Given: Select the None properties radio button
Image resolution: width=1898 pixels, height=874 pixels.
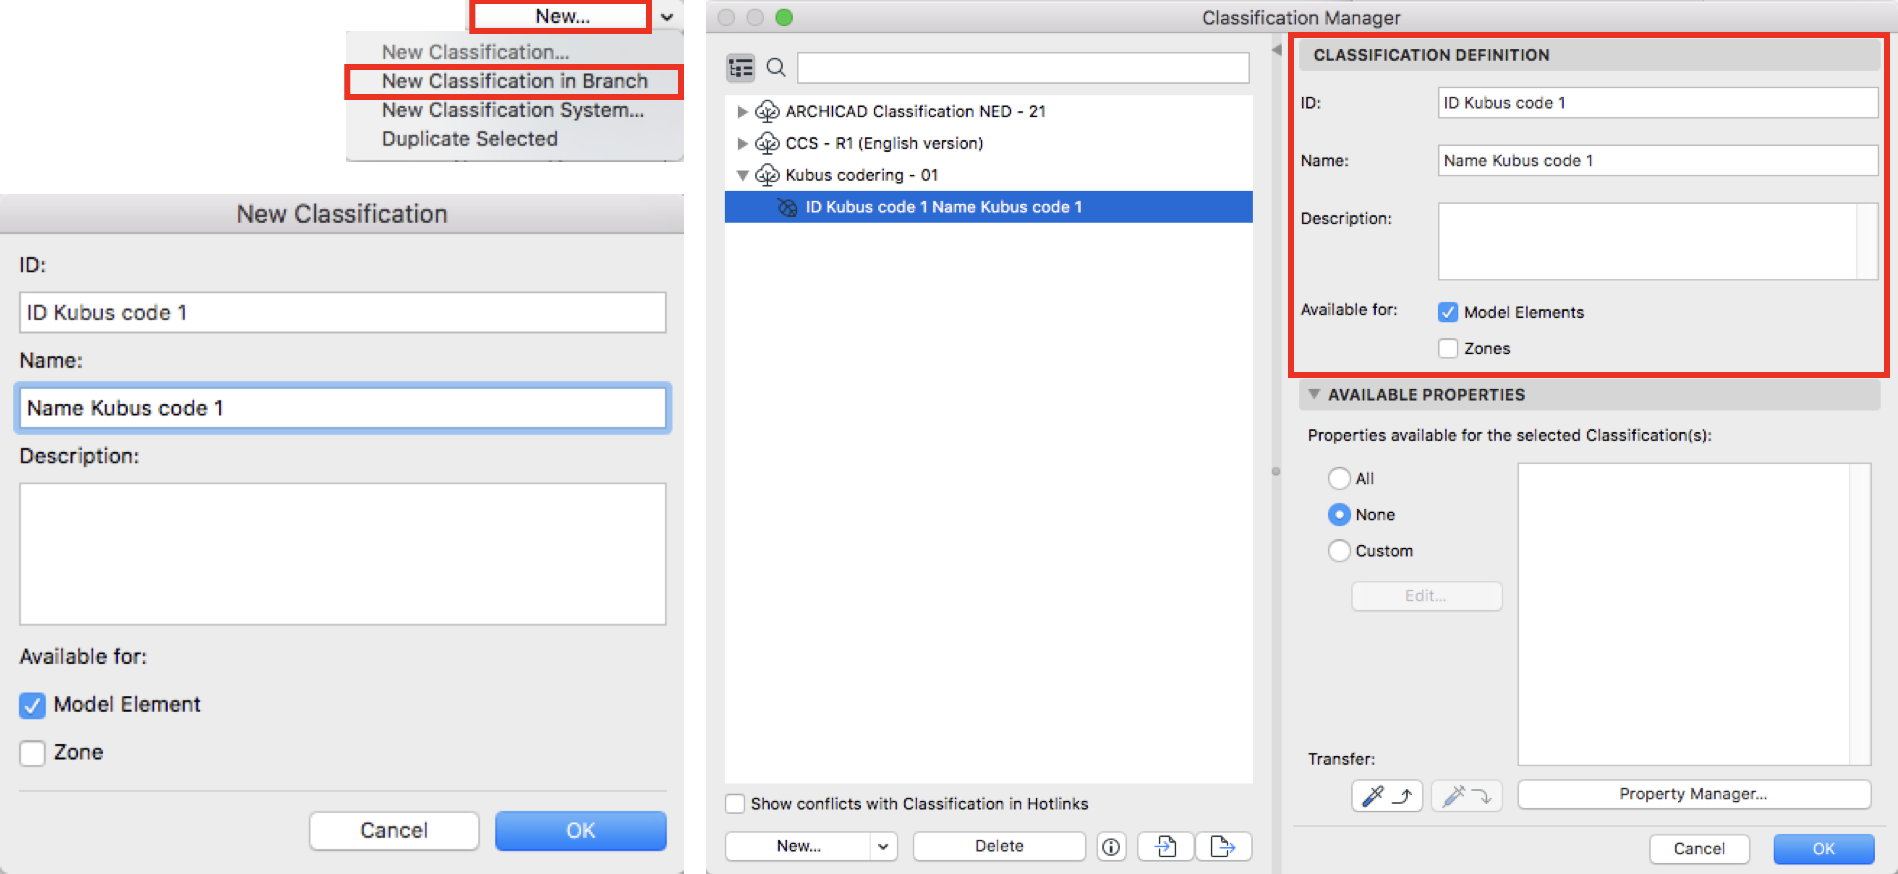Looking at the screenshot, I should tap(1339, 515).
